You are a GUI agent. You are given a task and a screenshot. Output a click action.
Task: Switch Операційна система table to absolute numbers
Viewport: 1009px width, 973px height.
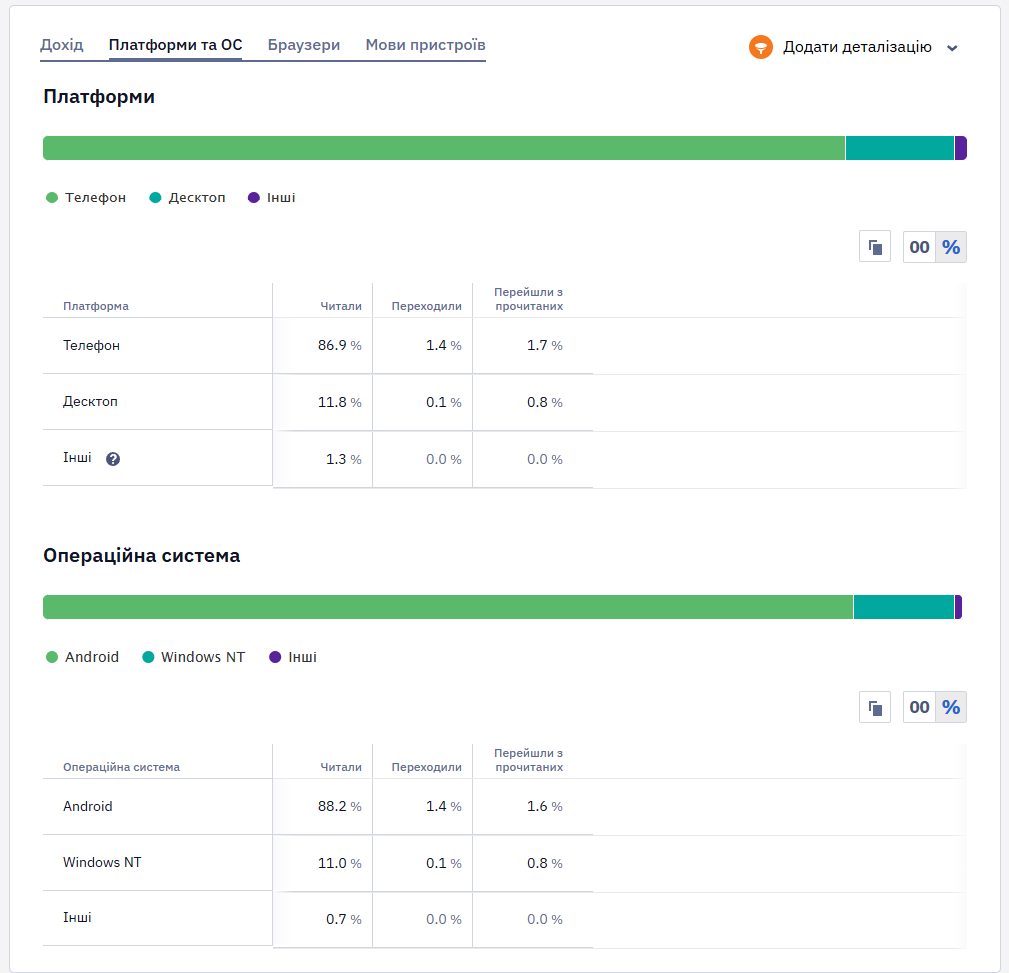pos(919,707)
